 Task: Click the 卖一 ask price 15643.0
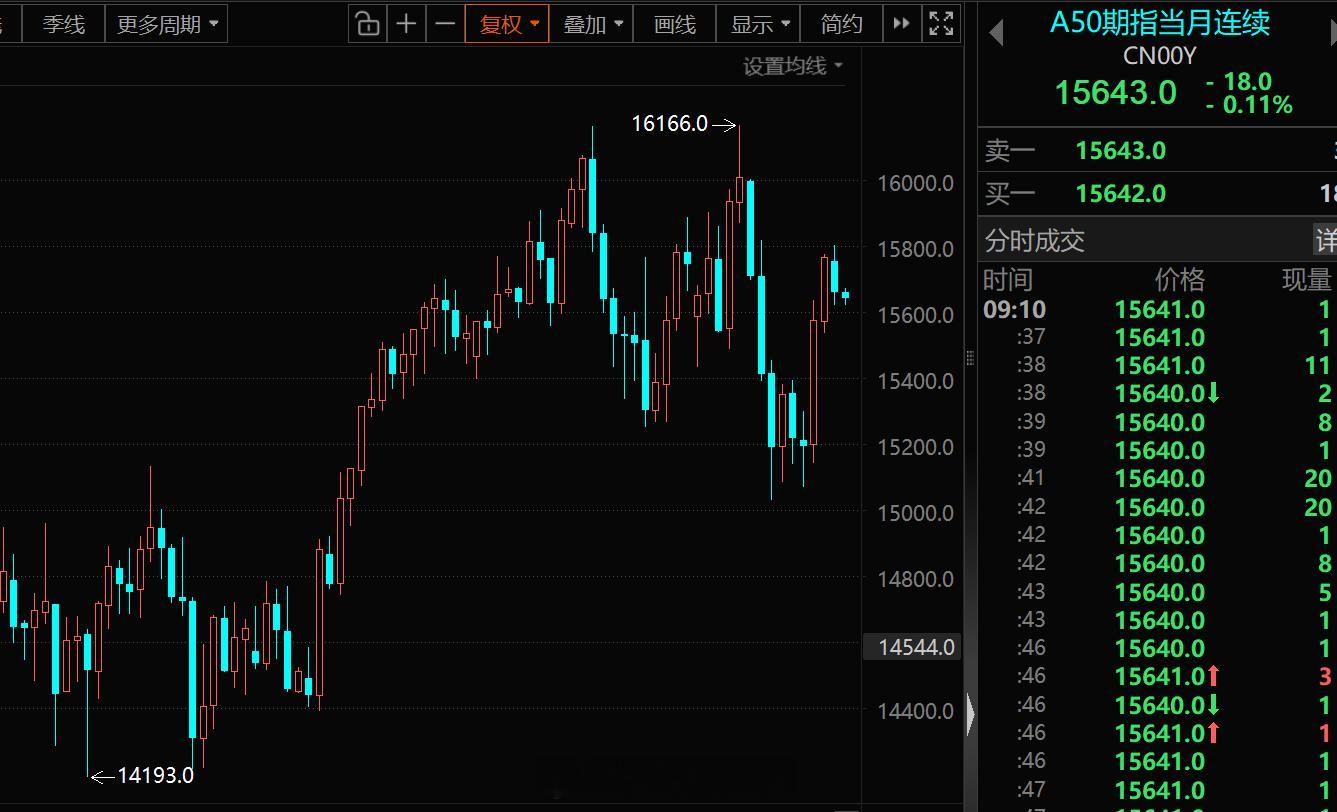coord(1120,151)
